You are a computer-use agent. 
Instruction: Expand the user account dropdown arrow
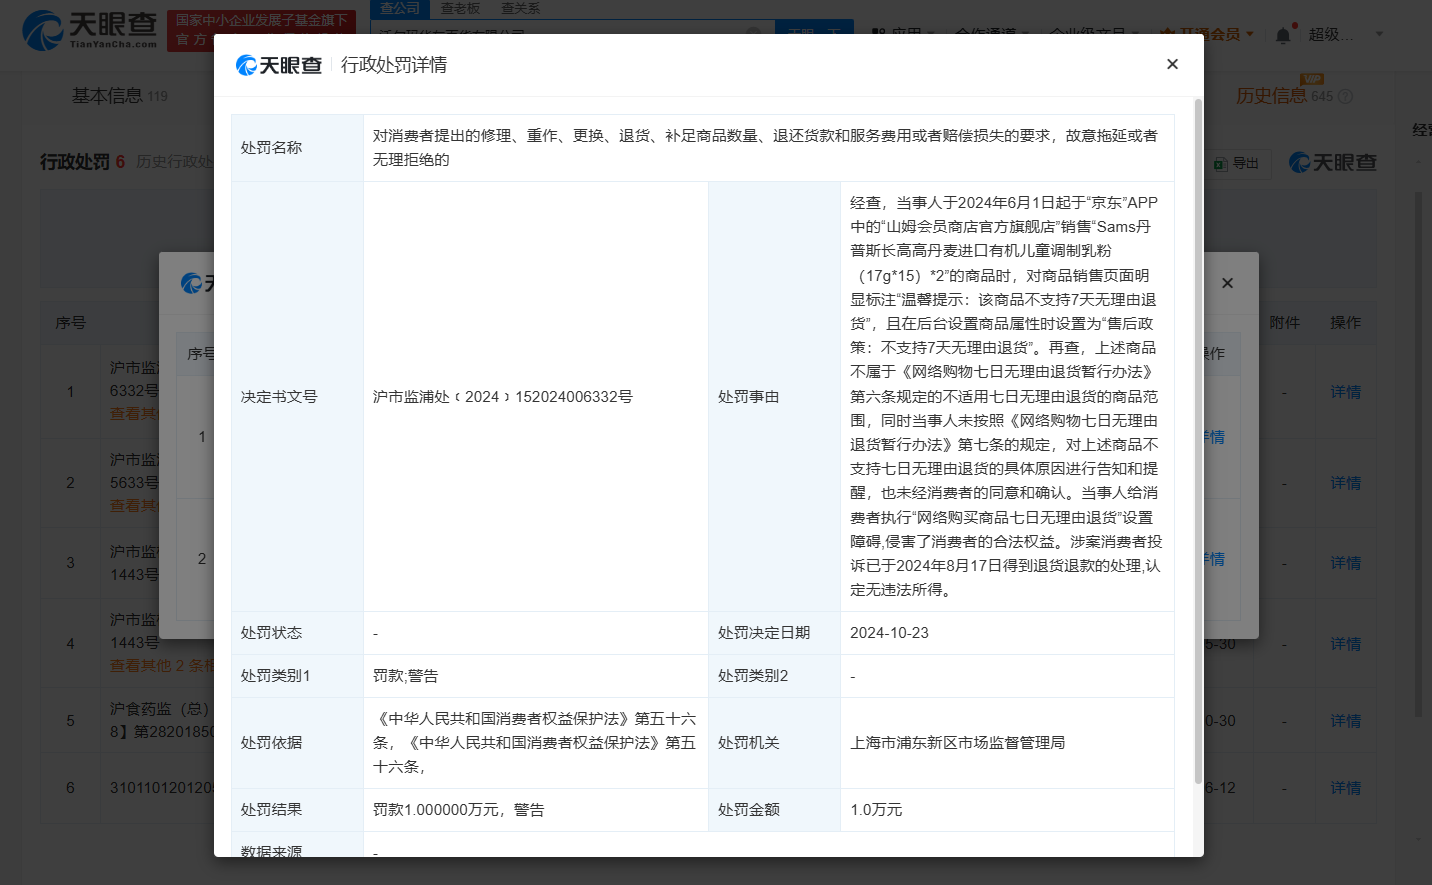click(1379, 34)
